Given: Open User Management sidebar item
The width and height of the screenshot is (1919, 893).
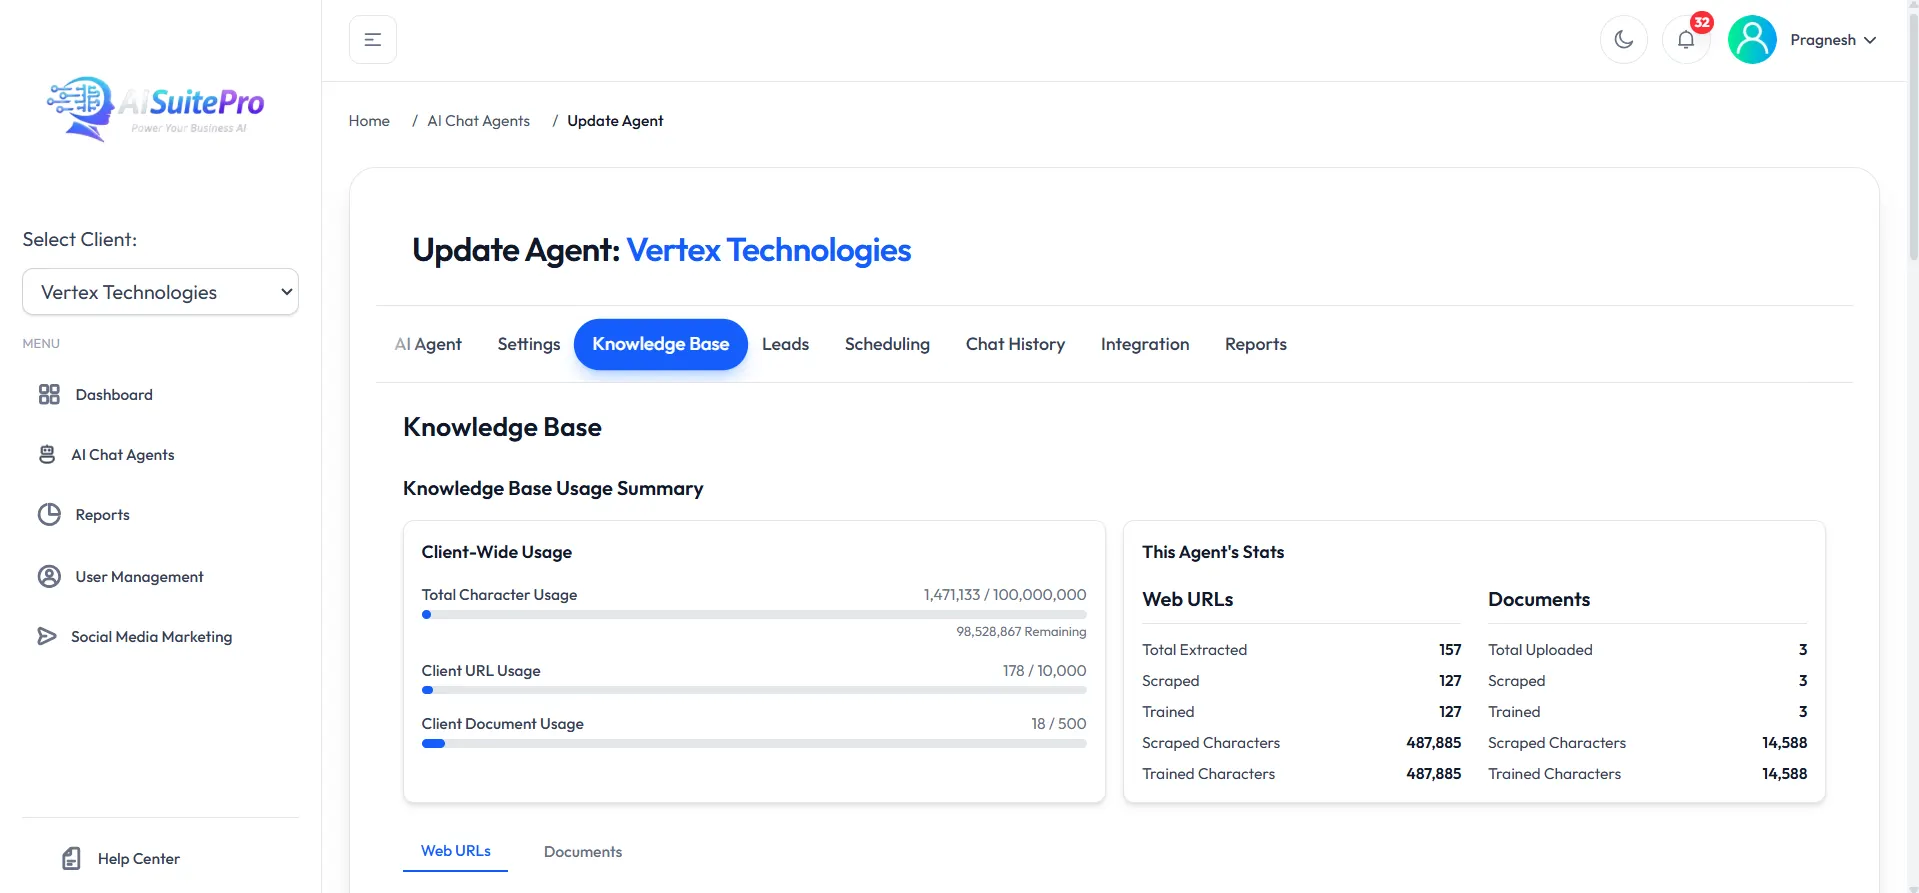Looking at the screenshot, I should (140, 577).
